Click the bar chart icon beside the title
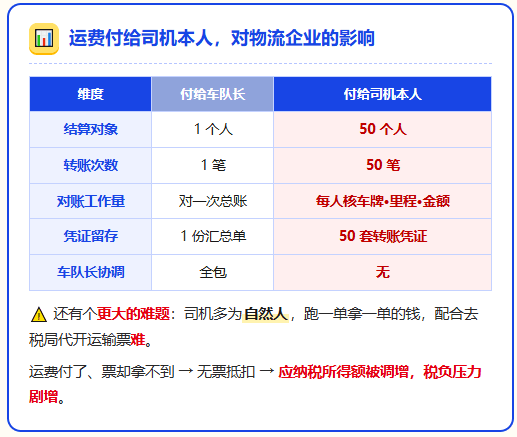517x437 pixels. coord(44,38)
